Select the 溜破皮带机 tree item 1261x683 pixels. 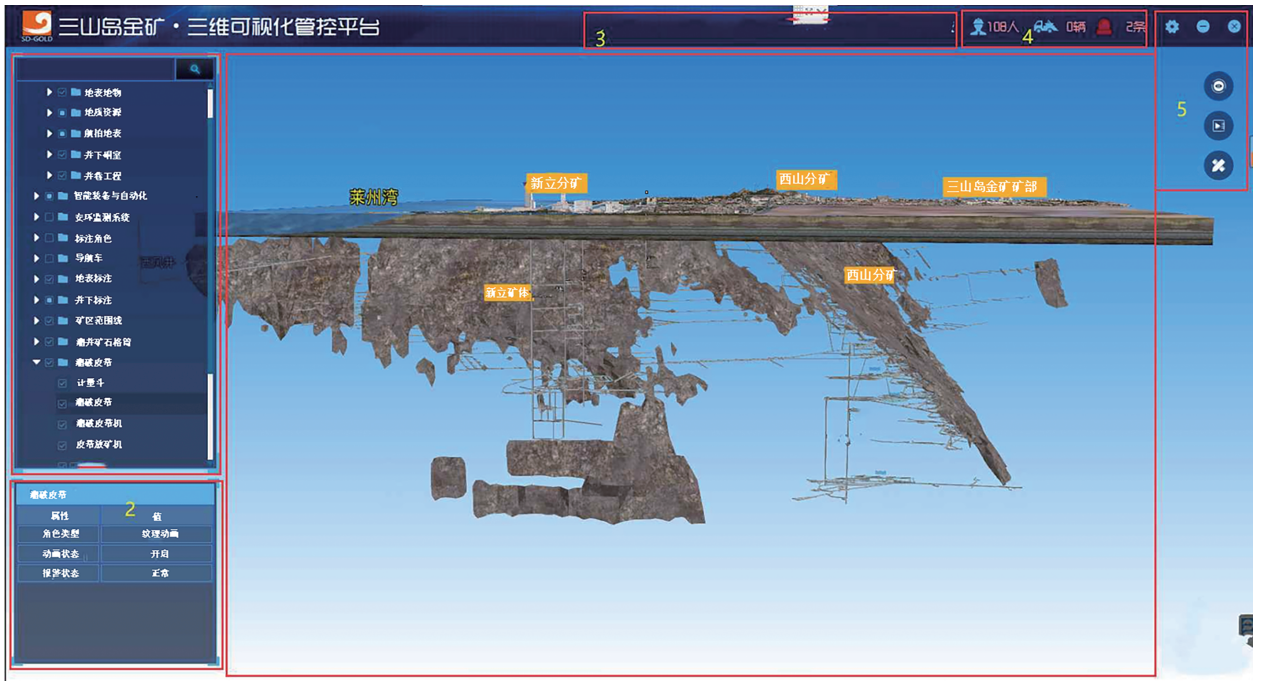coord(98,424)
